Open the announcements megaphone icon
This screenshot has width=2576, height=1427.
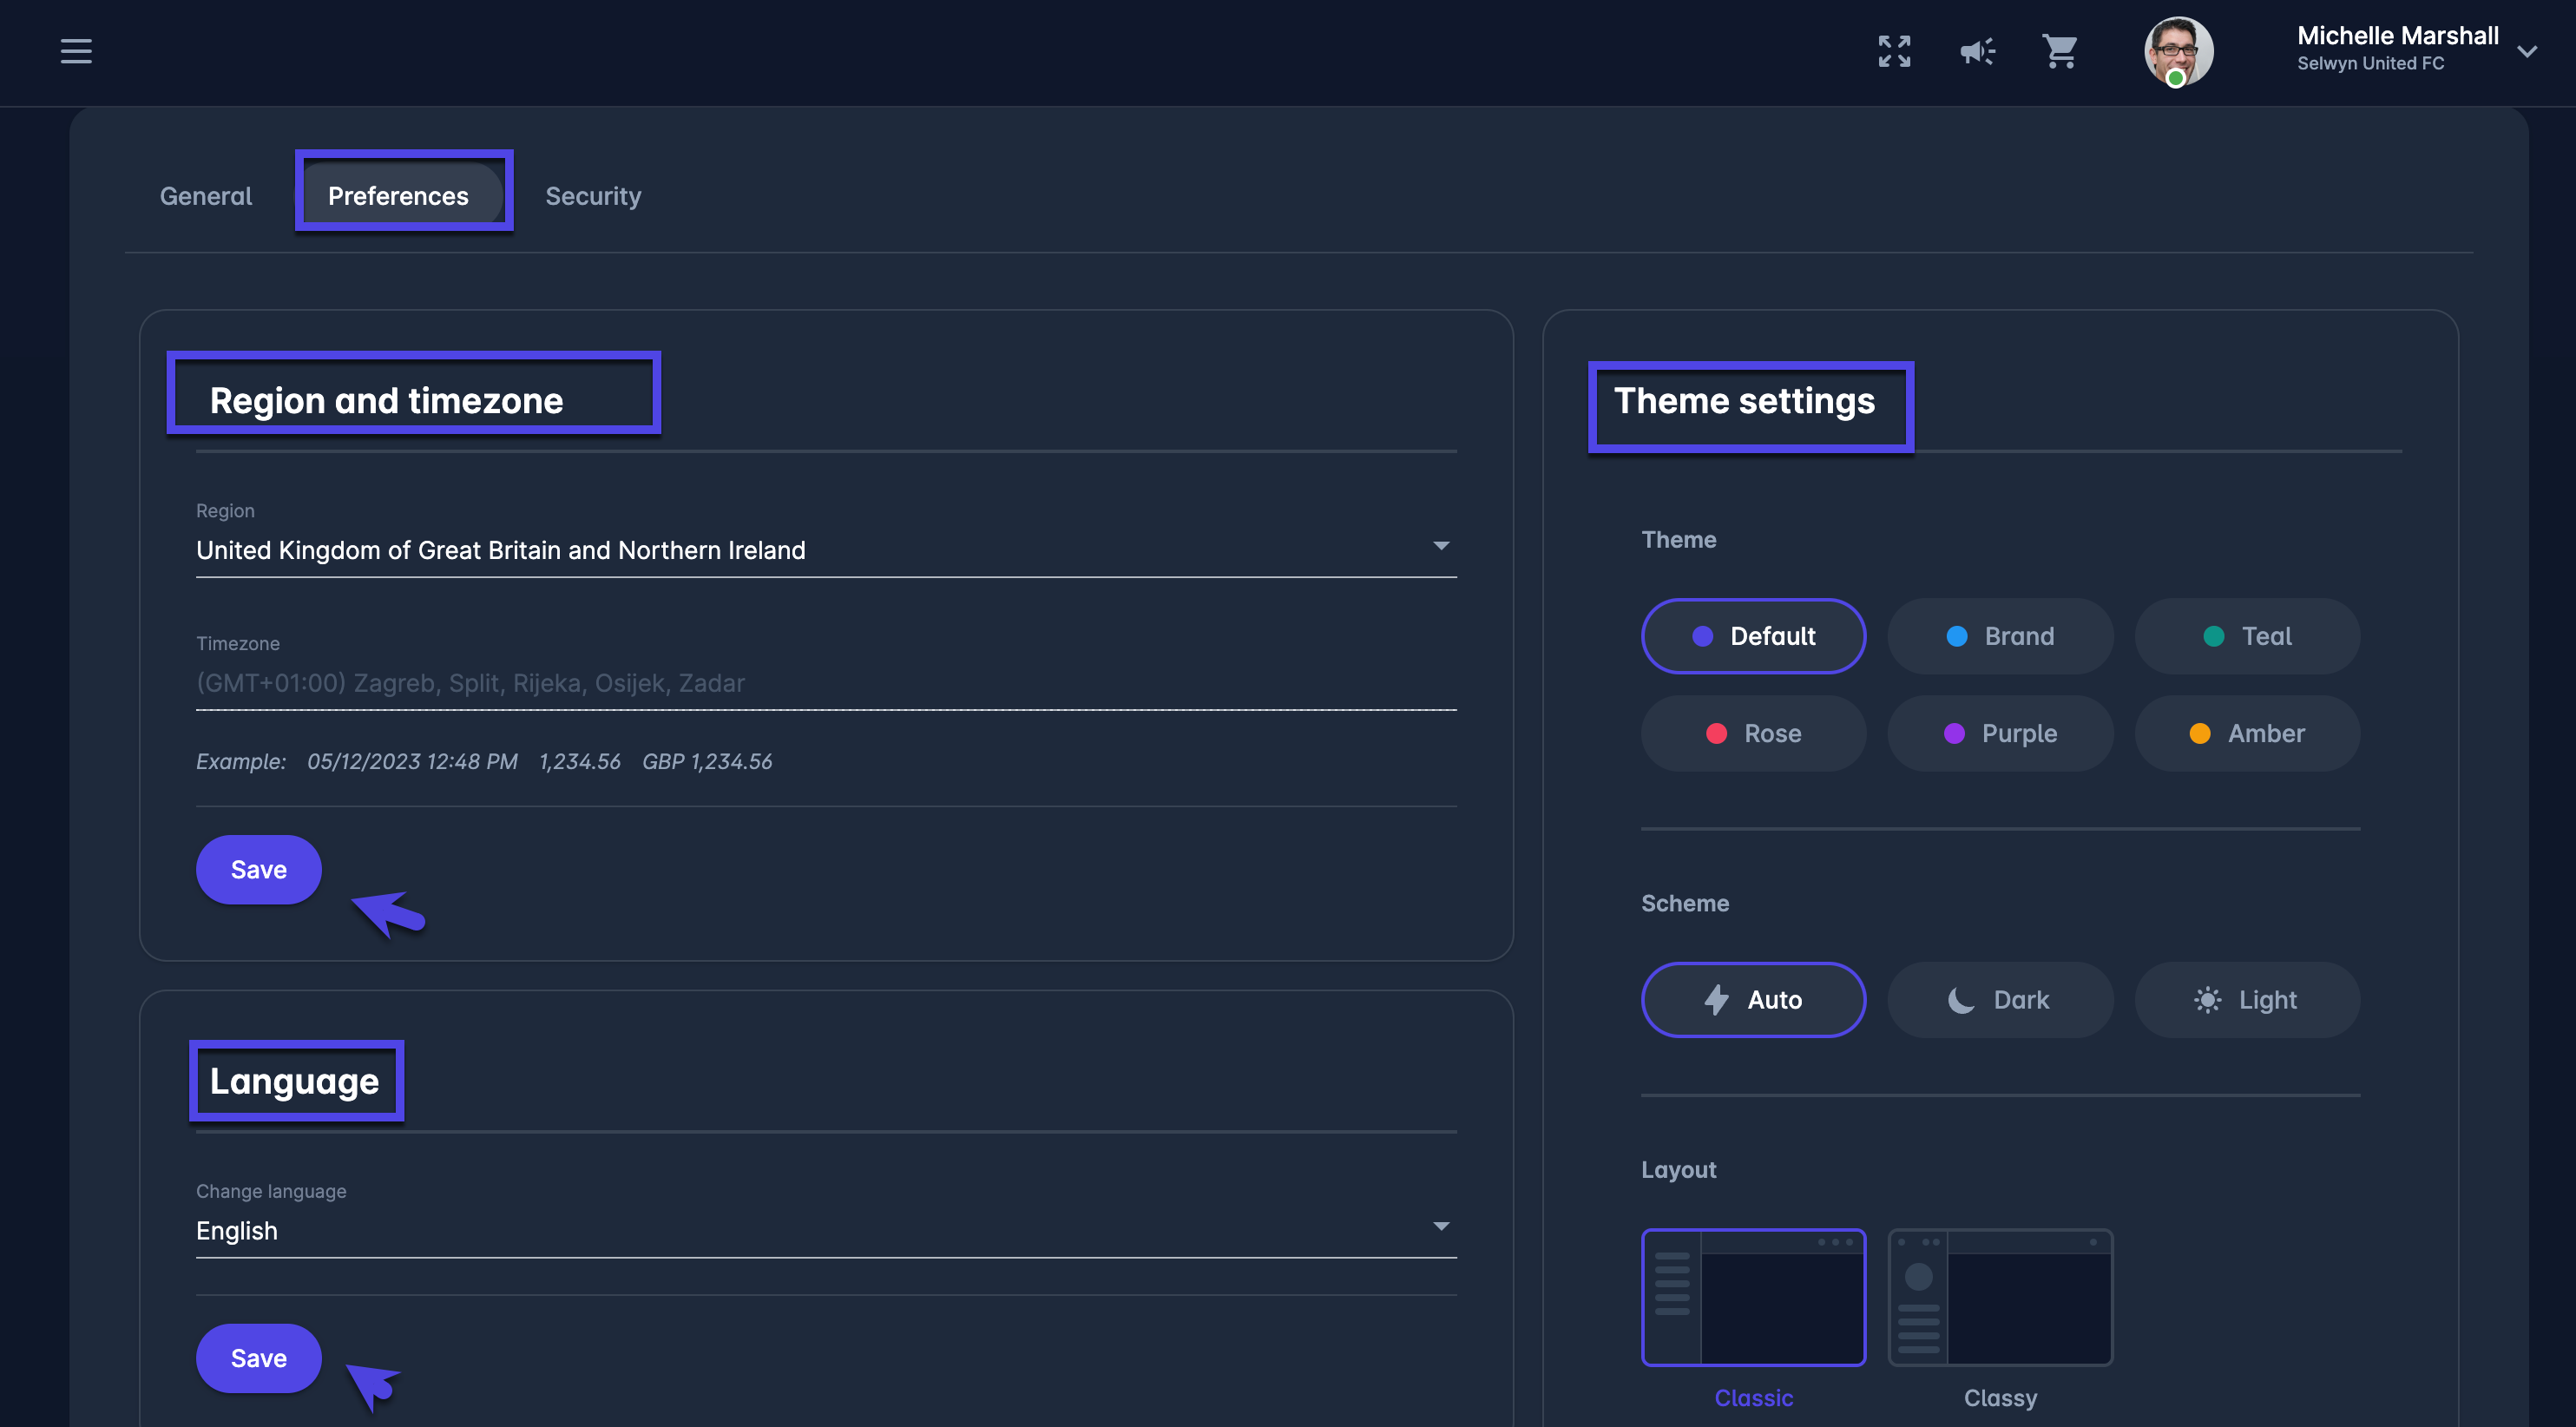pos(1977,51)
